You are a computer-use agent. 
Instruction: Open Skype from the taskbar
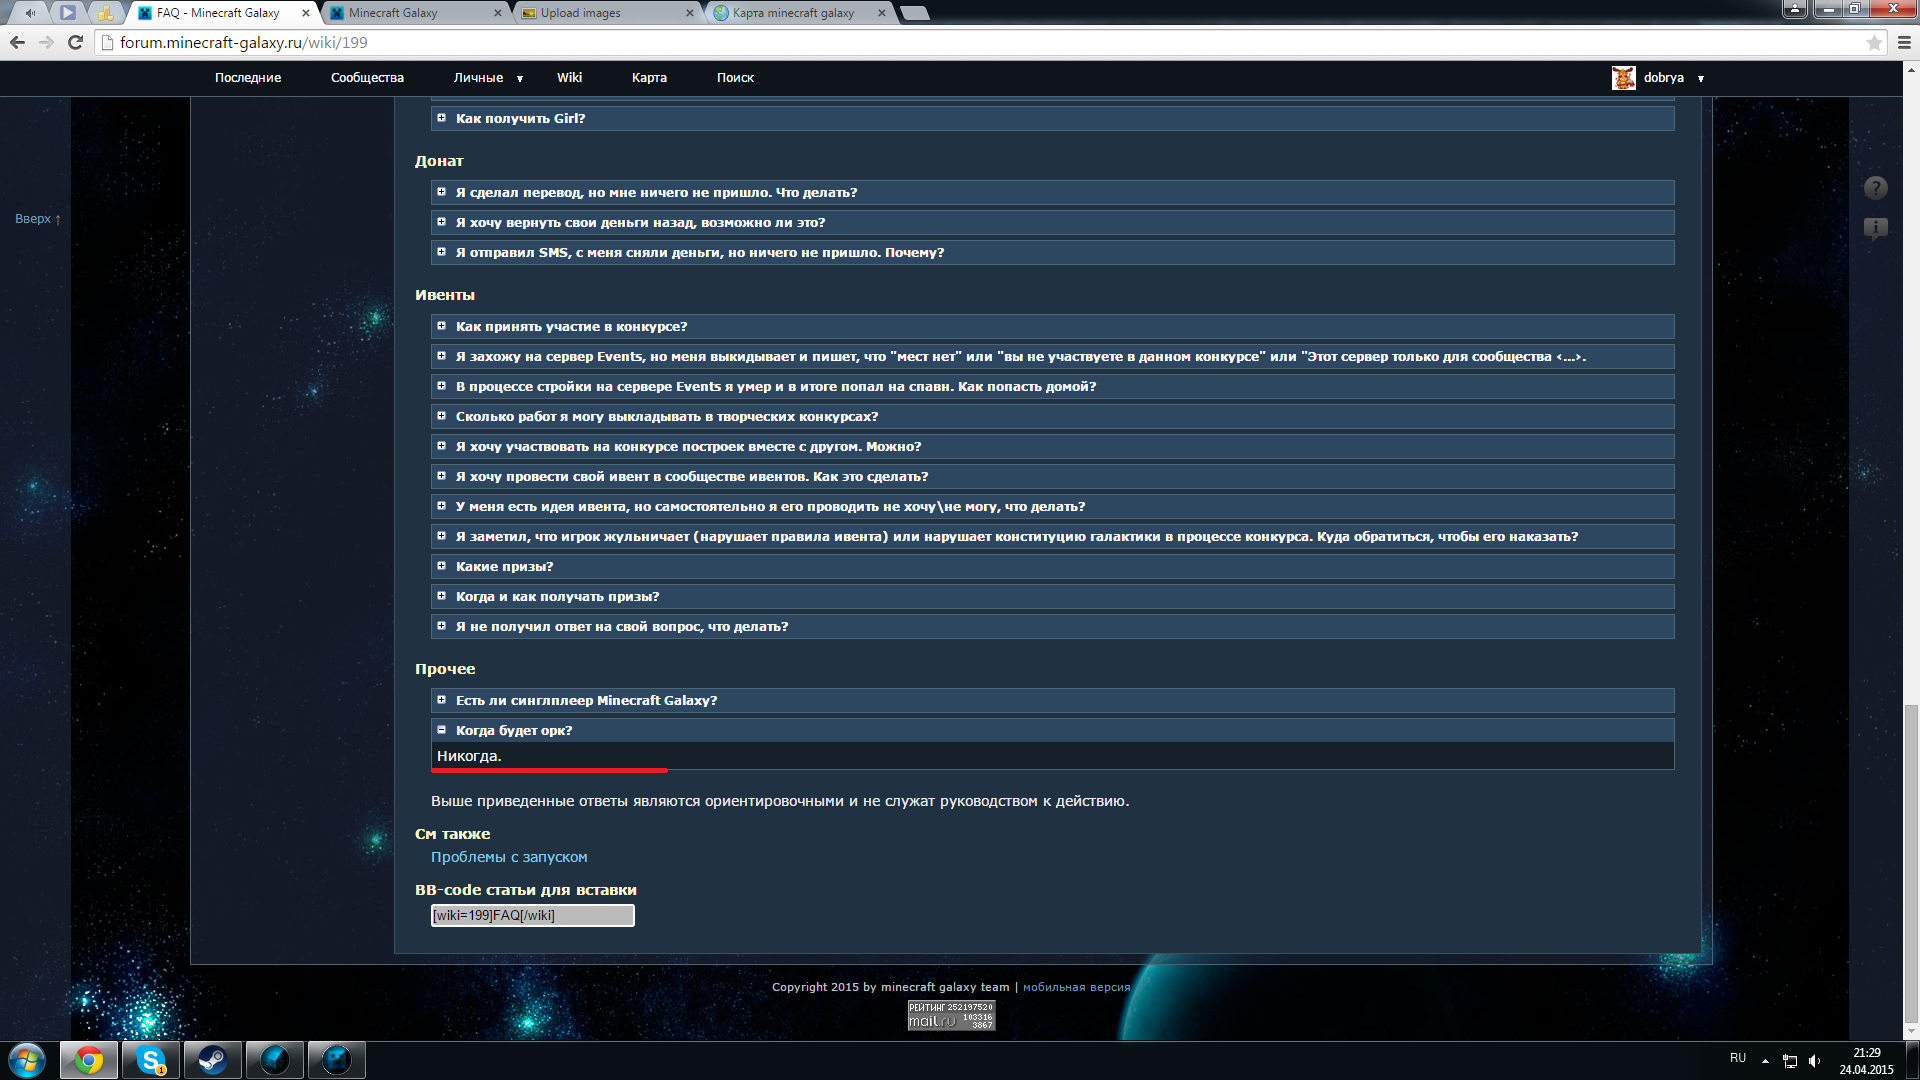click(x=151, y=1060)
